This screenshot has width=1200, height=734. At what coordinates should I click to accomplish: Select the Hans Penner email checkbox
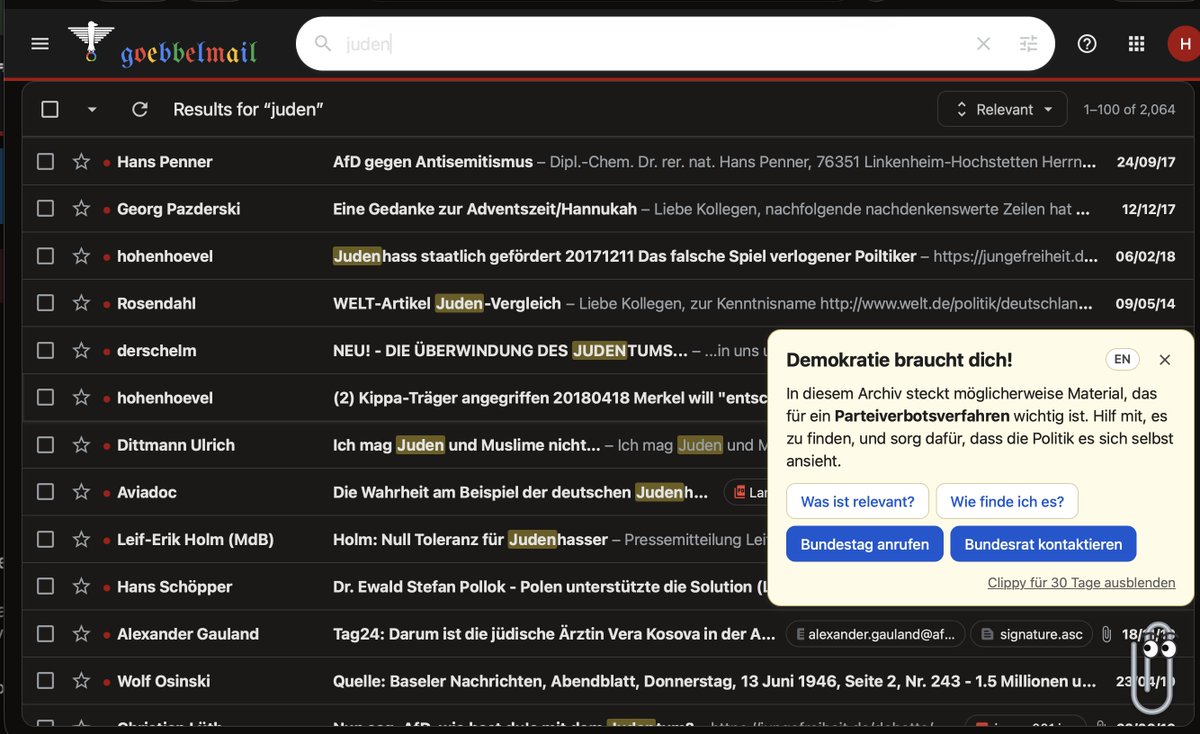pyautogui.click(x=45, y=162)
